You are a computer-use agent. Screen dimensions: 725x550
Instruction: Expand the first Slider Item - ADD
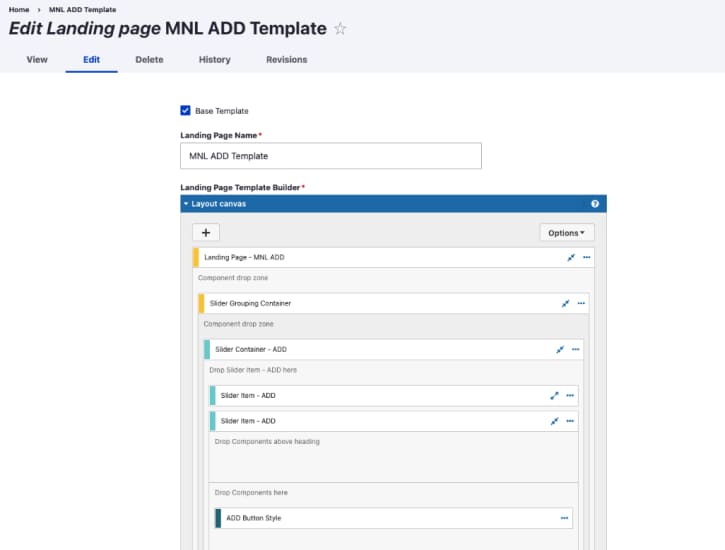pyautogui.click(x=554, y=396)
